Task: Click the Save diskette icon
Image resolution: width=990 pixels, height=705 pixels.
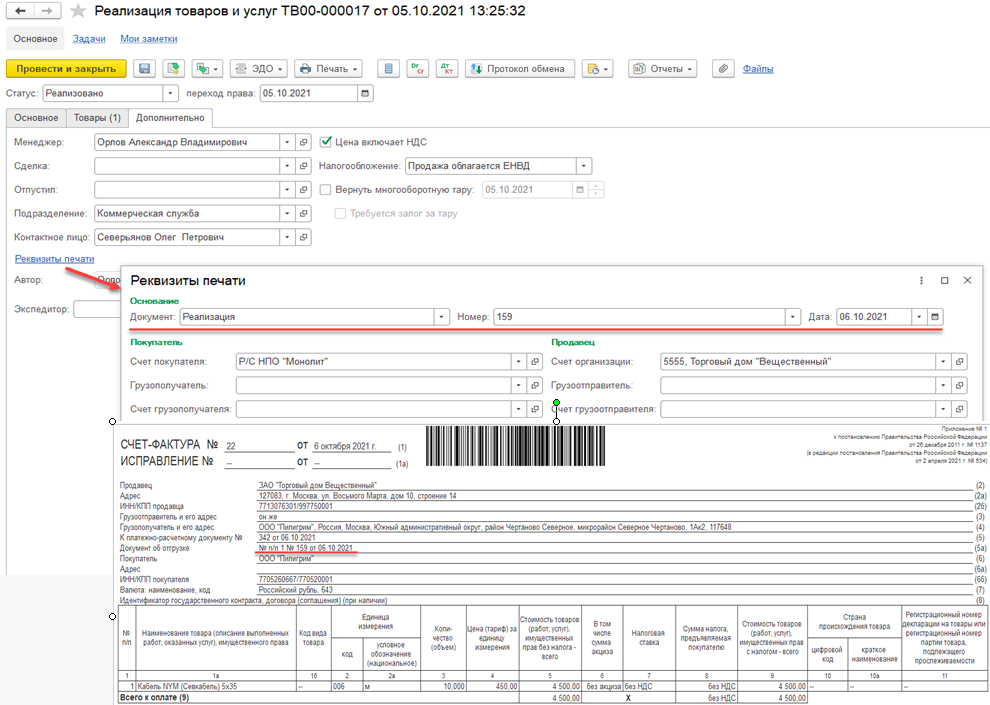Action: tap(145, 69)
